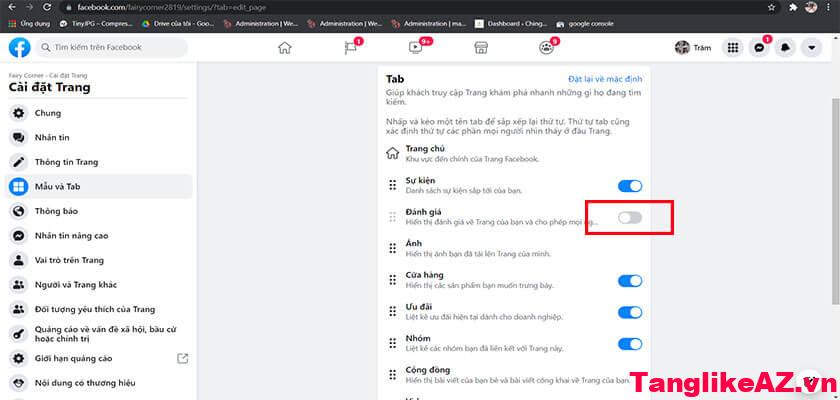Open the apps grid menu icon
Image resolution: width=840 pixels, height=400 pixels.
click(733, 47)
